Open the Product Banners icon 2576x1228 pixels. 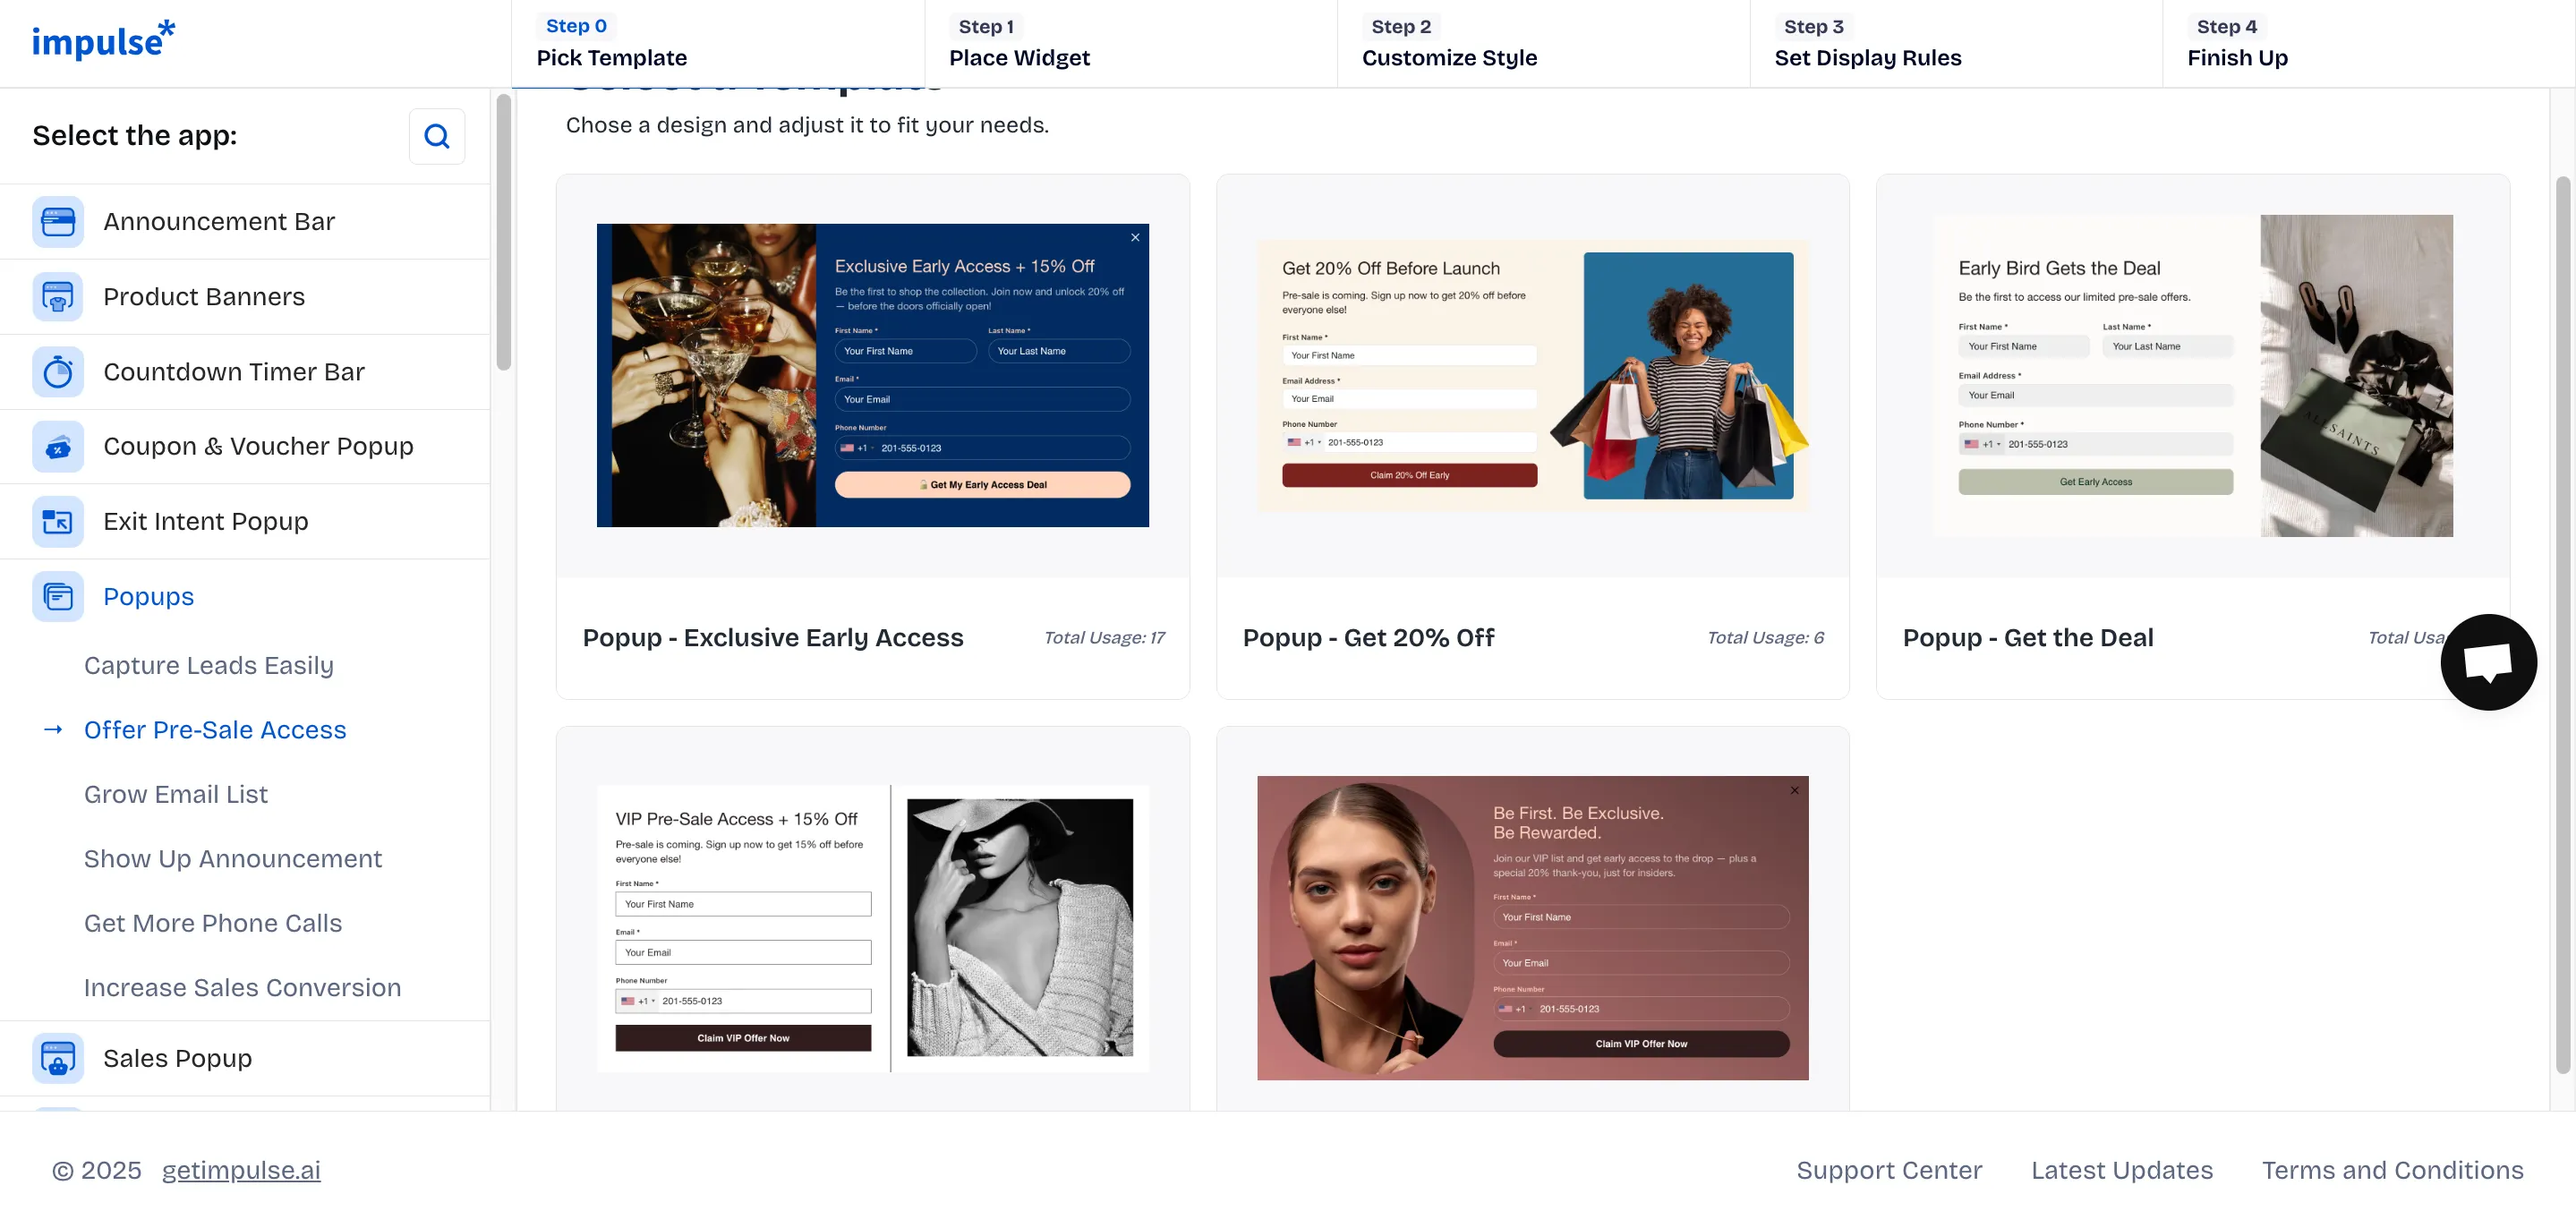(58, 296)
